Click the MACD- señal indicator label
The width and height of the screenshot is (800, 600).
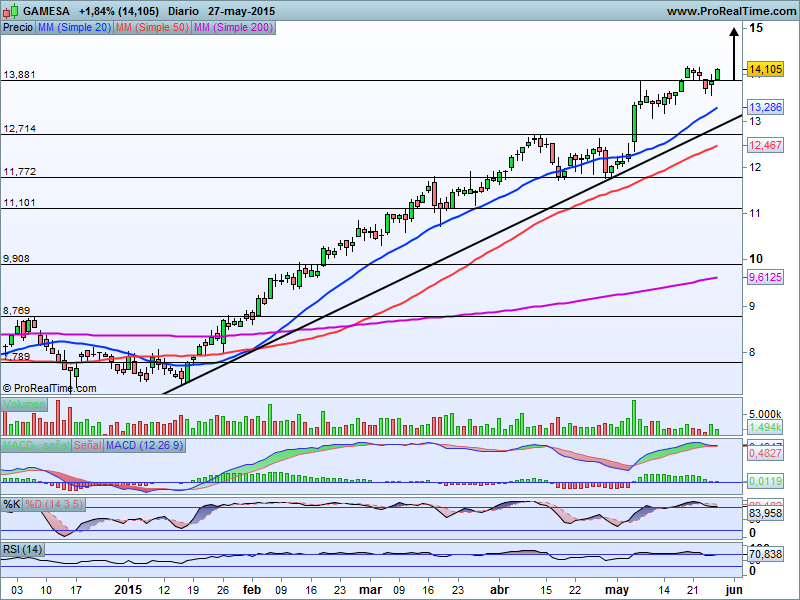pos(36,445)
